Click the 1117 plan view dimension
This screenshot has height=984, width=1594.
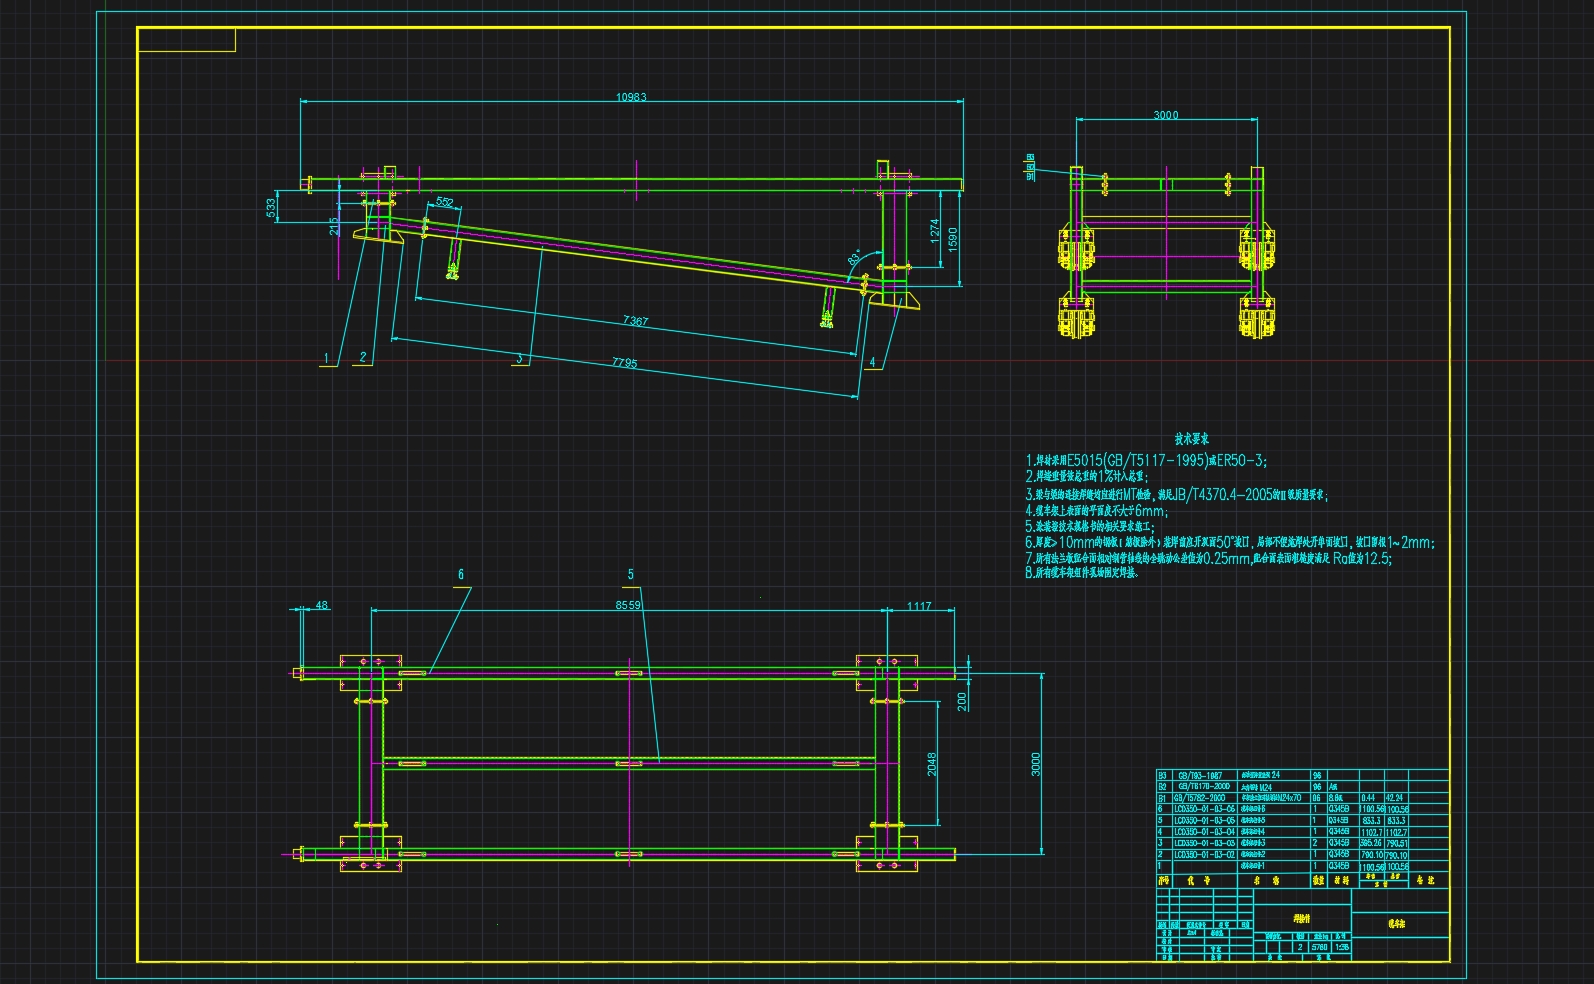point(919,606)
